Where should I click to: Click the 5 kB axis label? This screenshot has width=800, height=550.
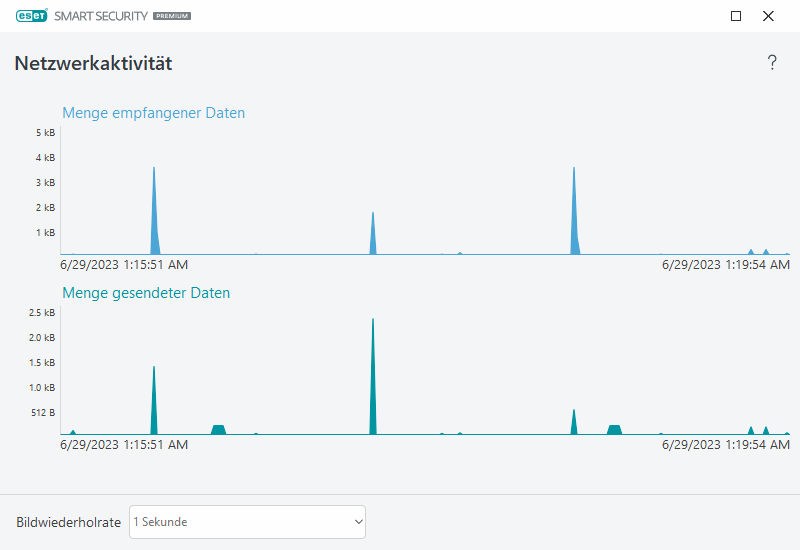[45, 133]
